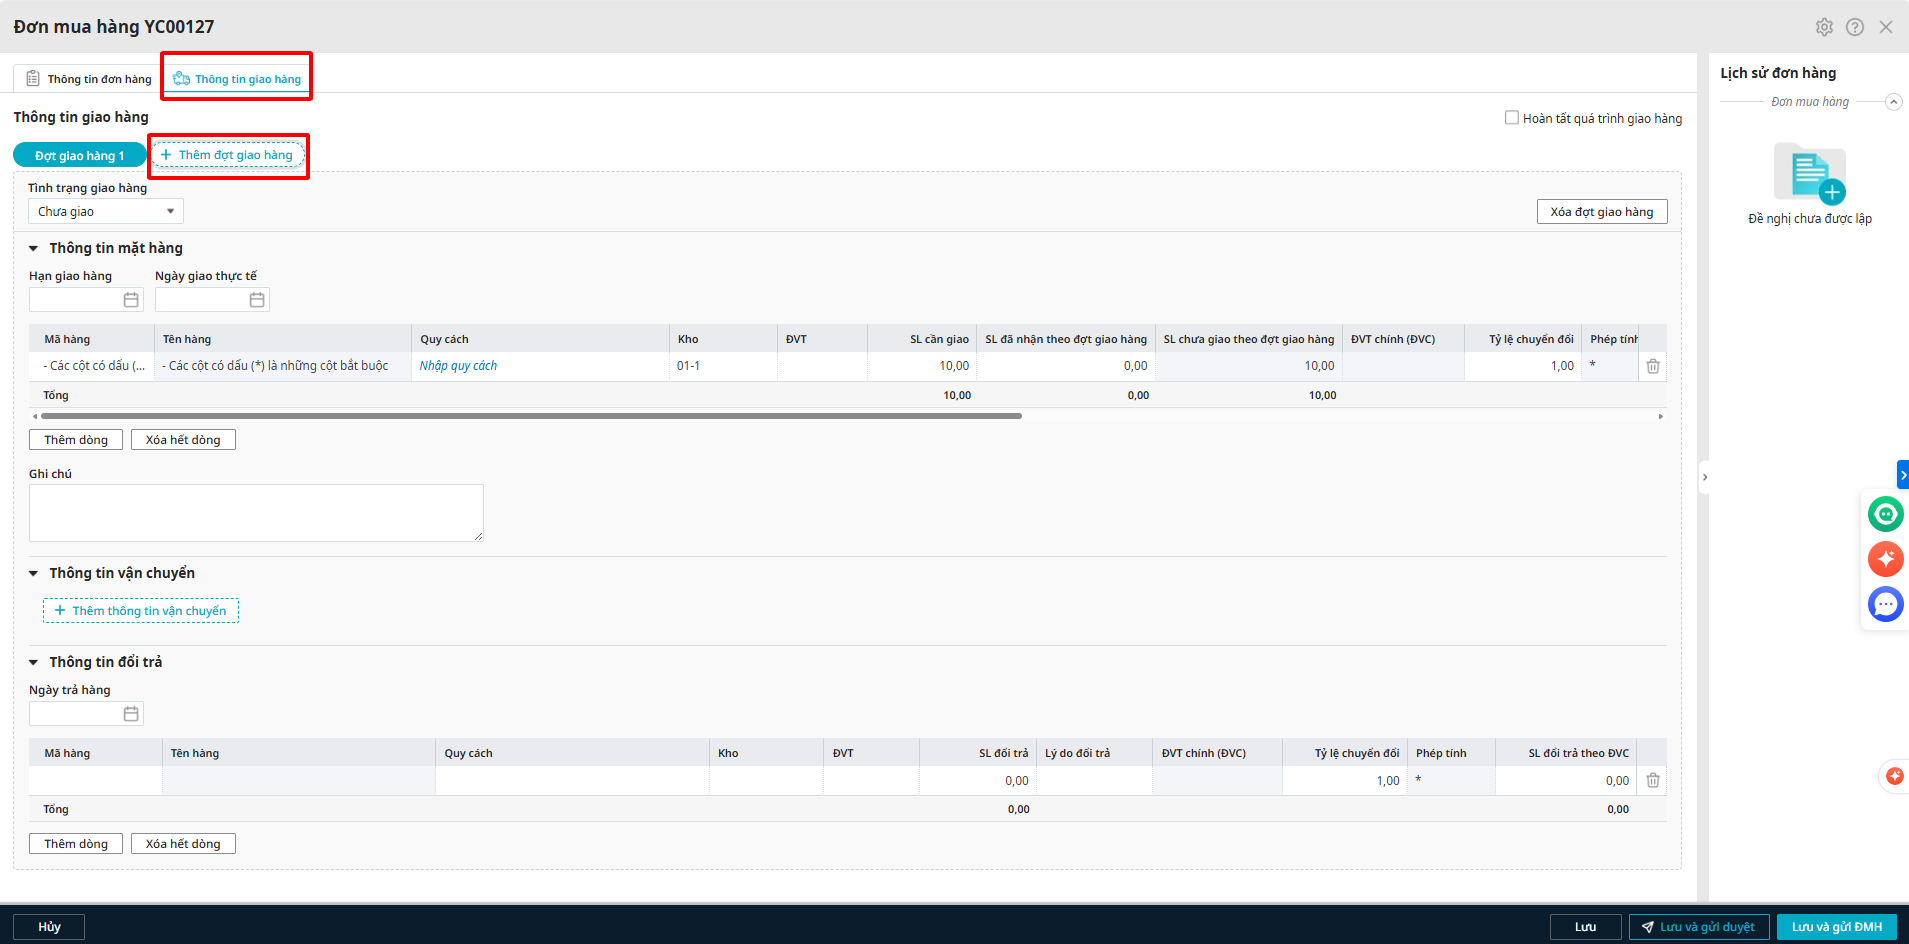This screenshot has width=1909, height=944.
Task: Click the SL đổi trả cell in return row
Action: click(x=978, y=781)
